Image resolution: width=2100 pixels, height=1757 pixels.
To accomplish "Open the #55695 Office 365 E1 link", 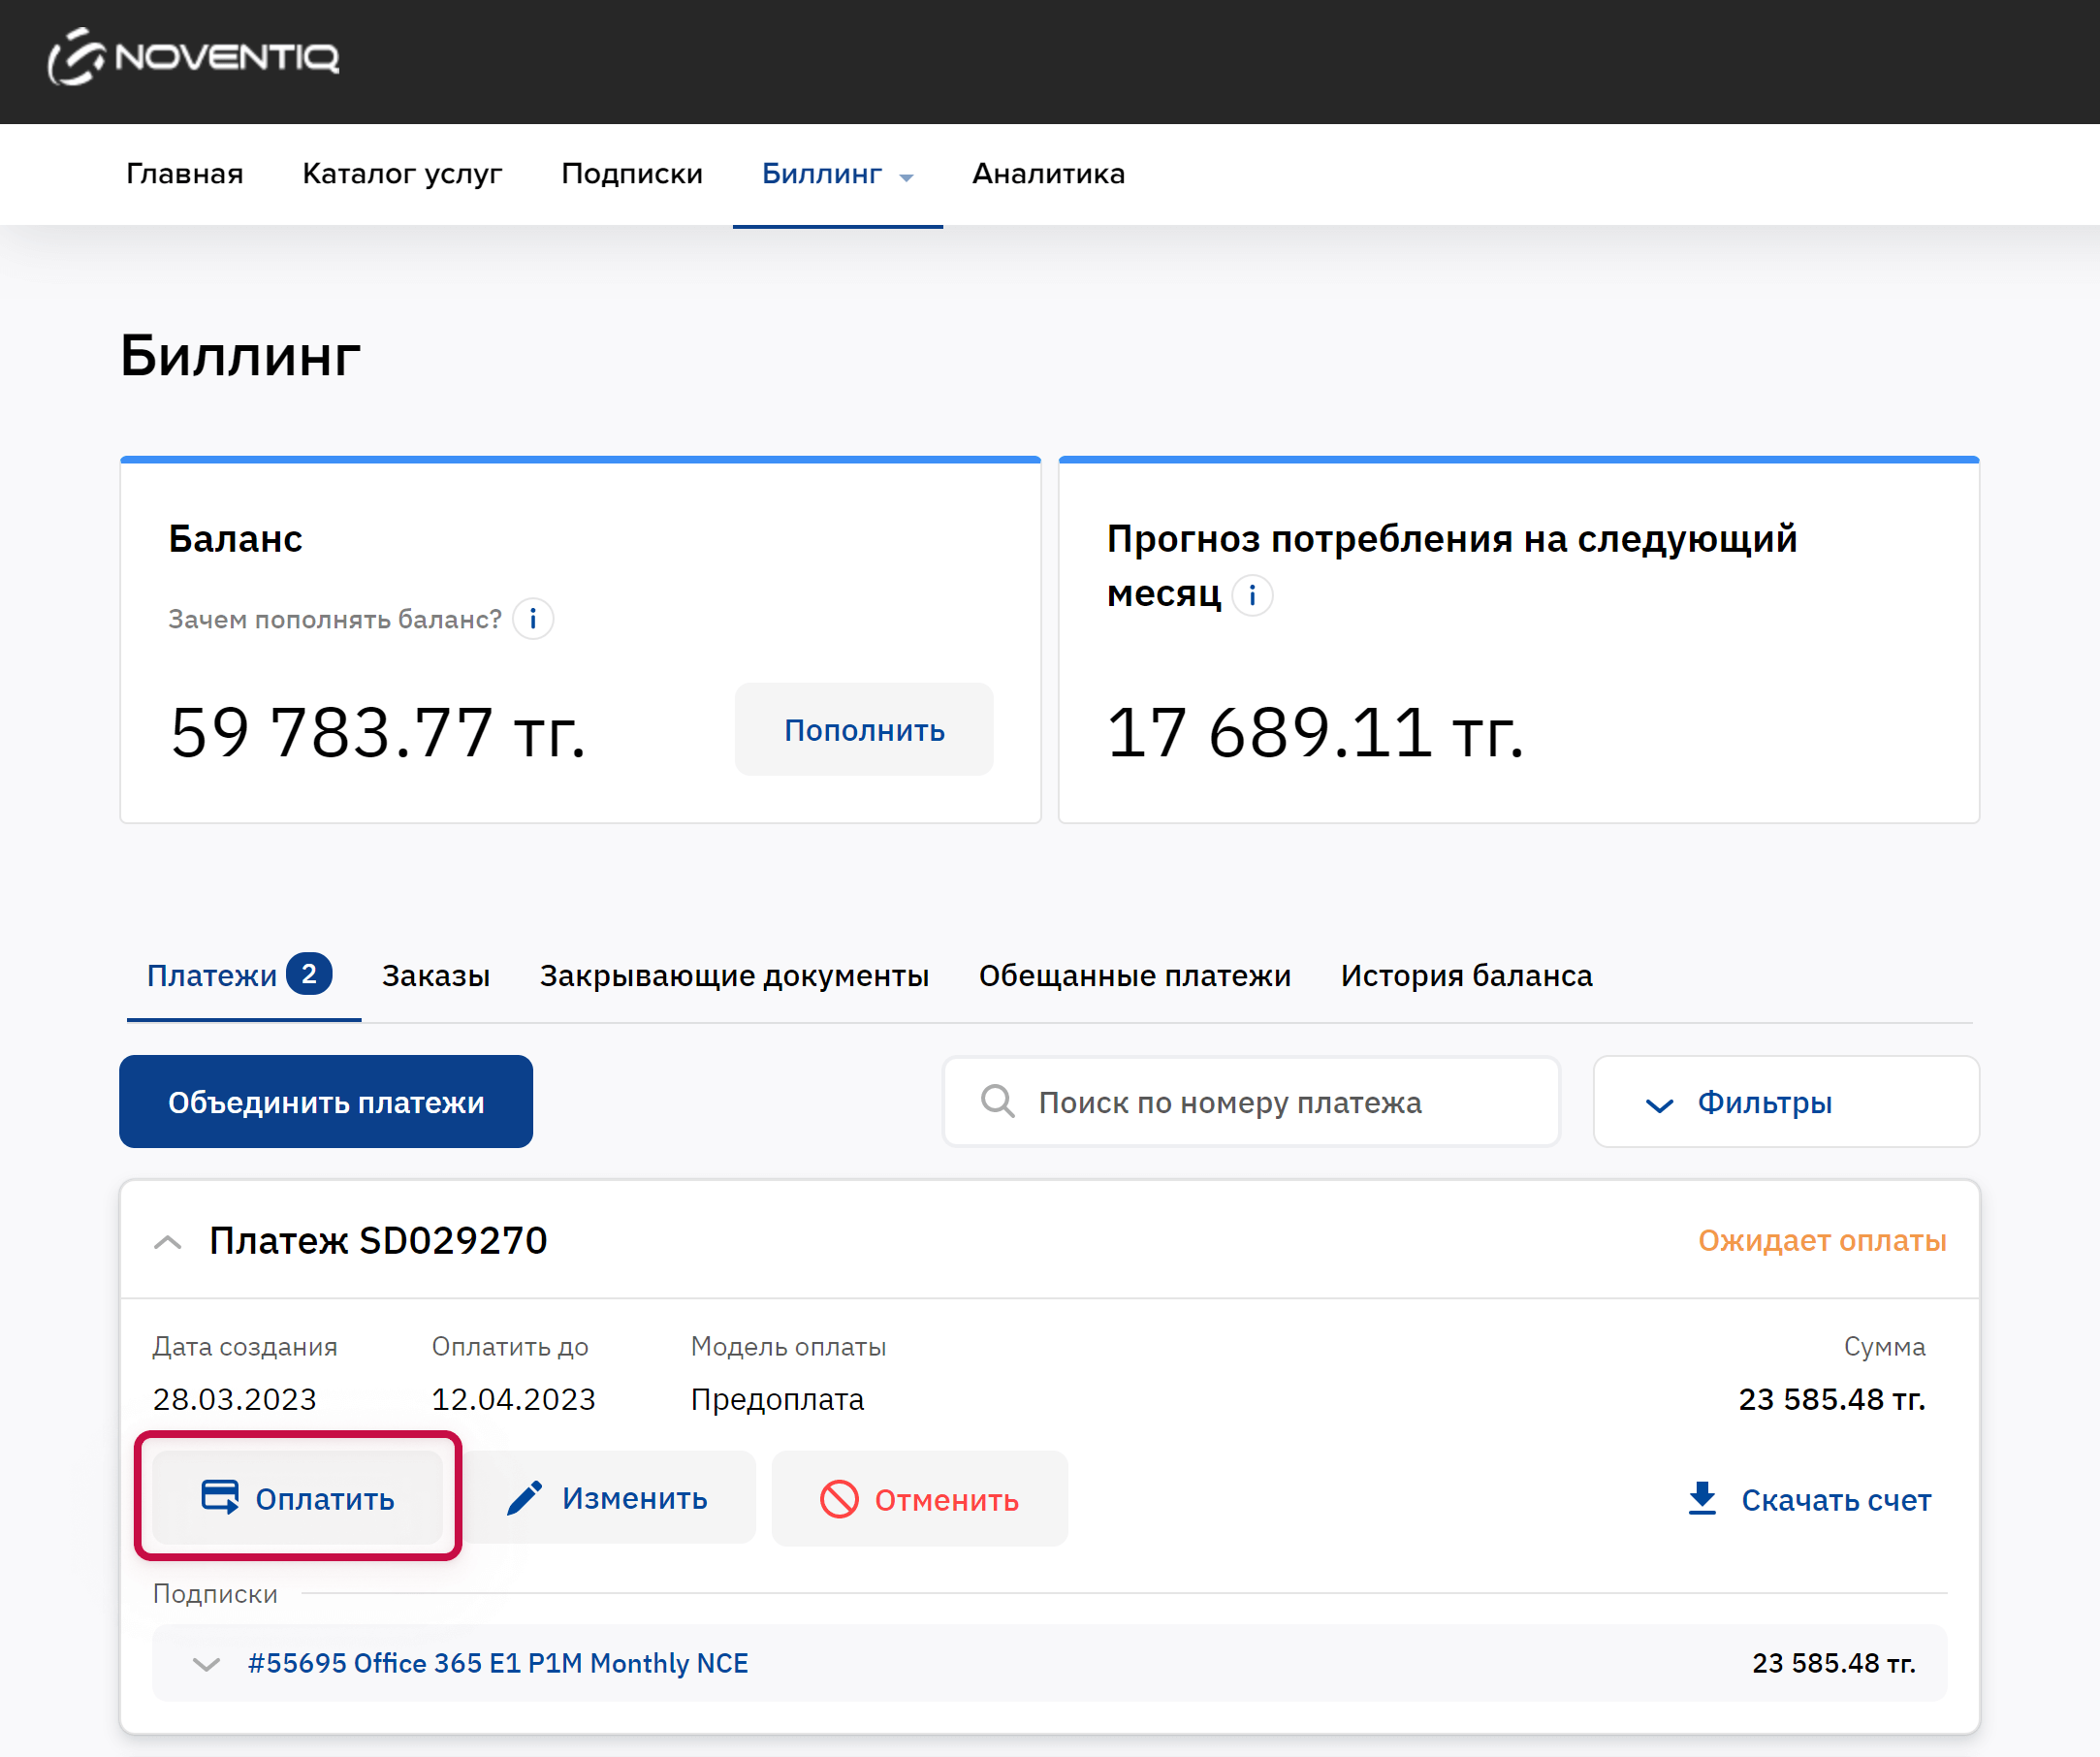I will click(x=498, y=1663).
